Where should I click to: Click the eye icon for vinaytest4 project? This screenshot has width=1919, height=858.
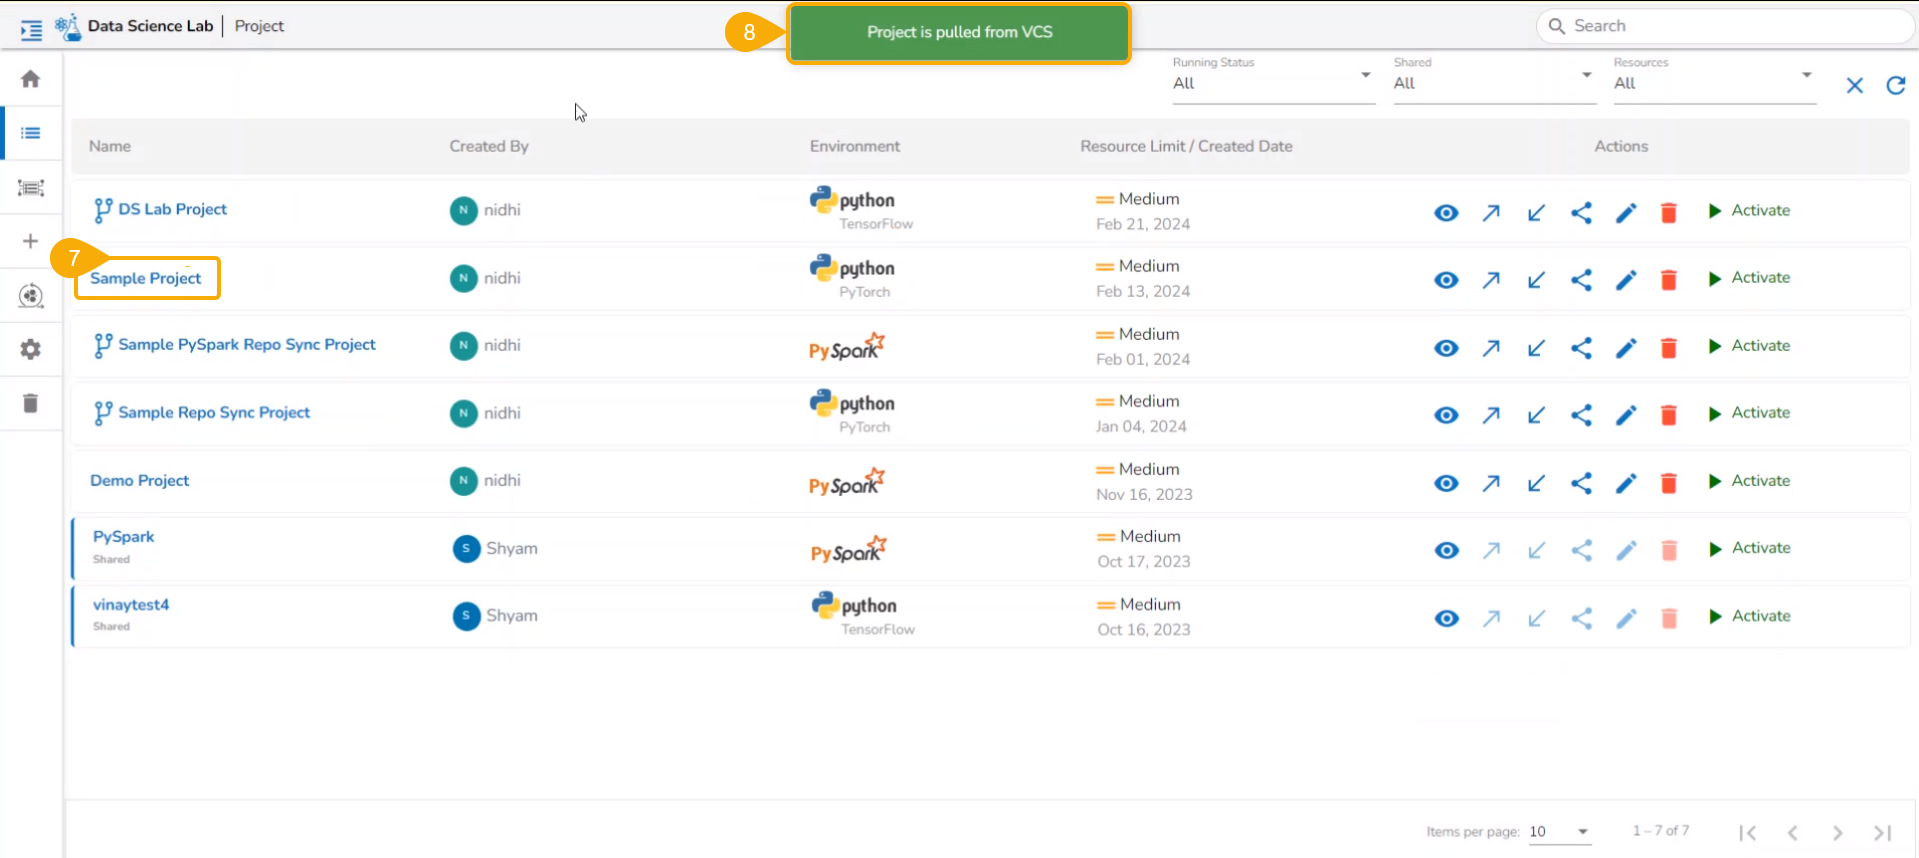[1446, 618]
